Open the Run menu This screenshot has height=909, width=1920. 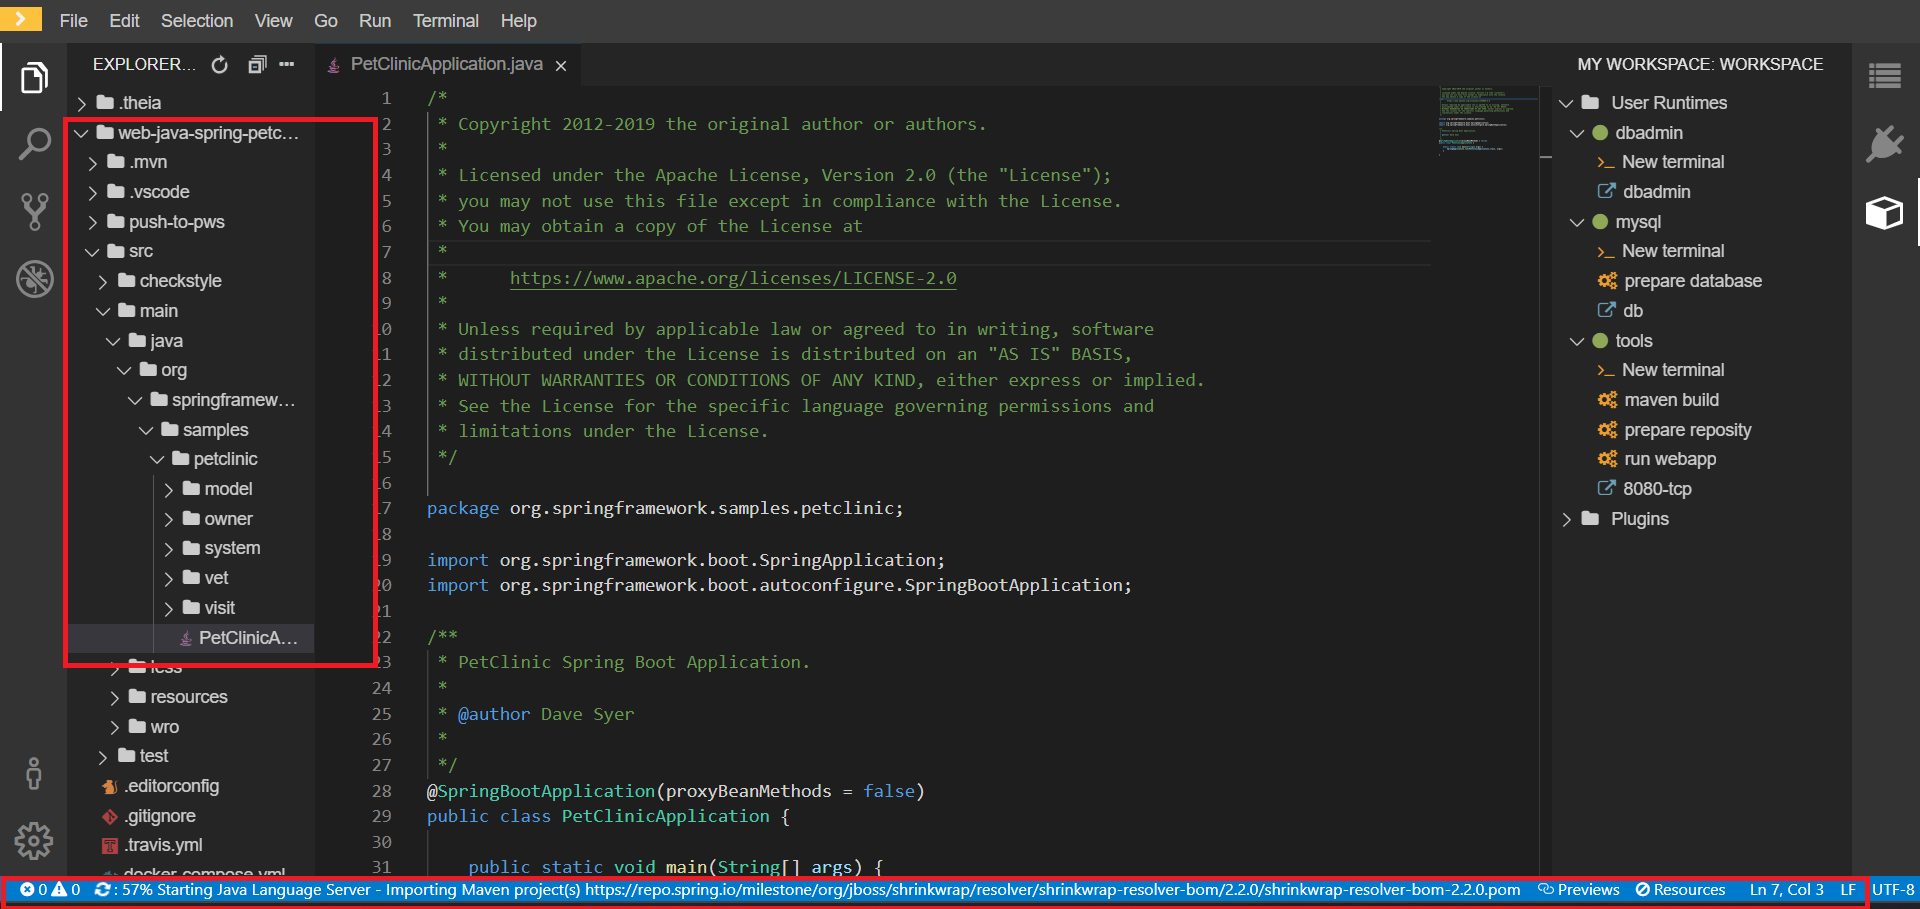click(x=375, y=21)
